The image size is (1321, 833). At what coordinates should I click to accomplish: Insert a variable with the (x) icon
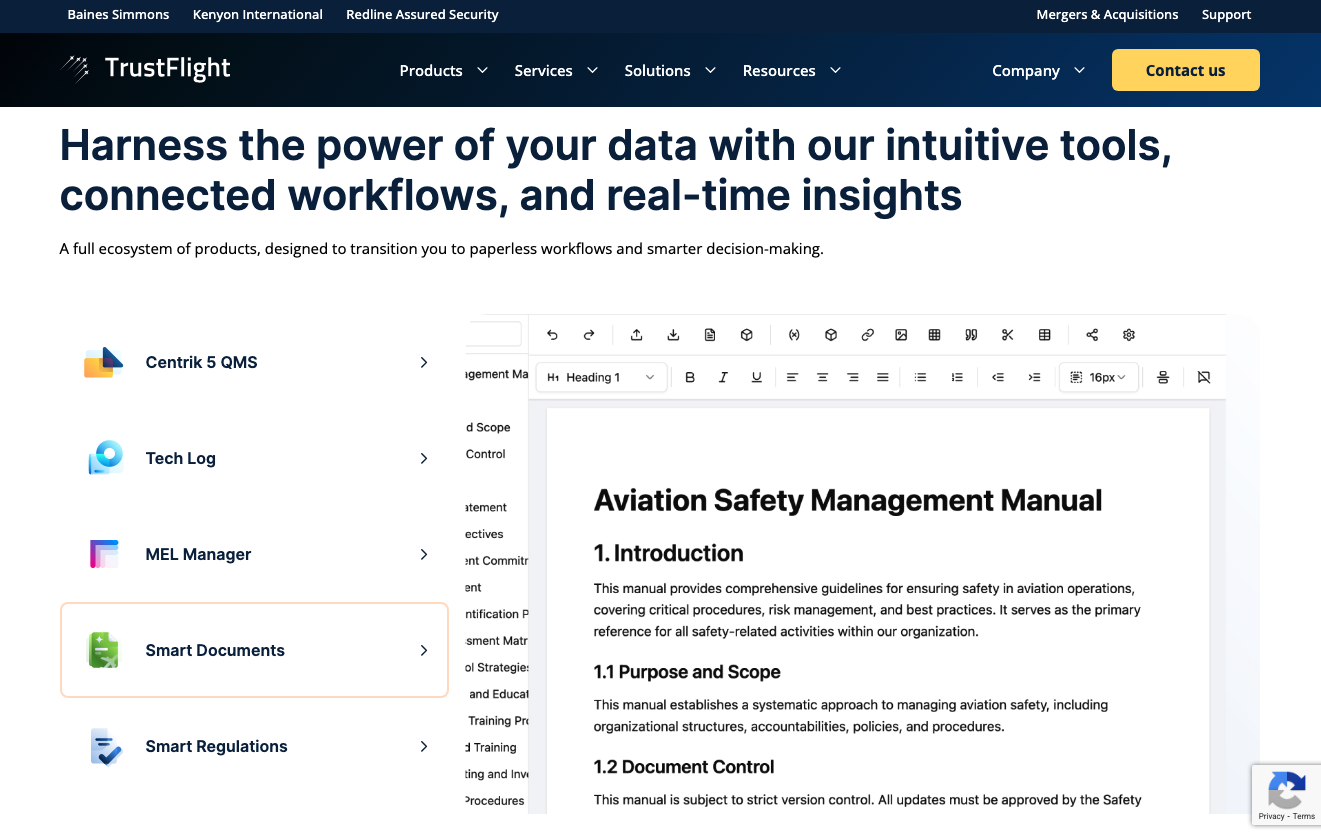pos(794,335)
